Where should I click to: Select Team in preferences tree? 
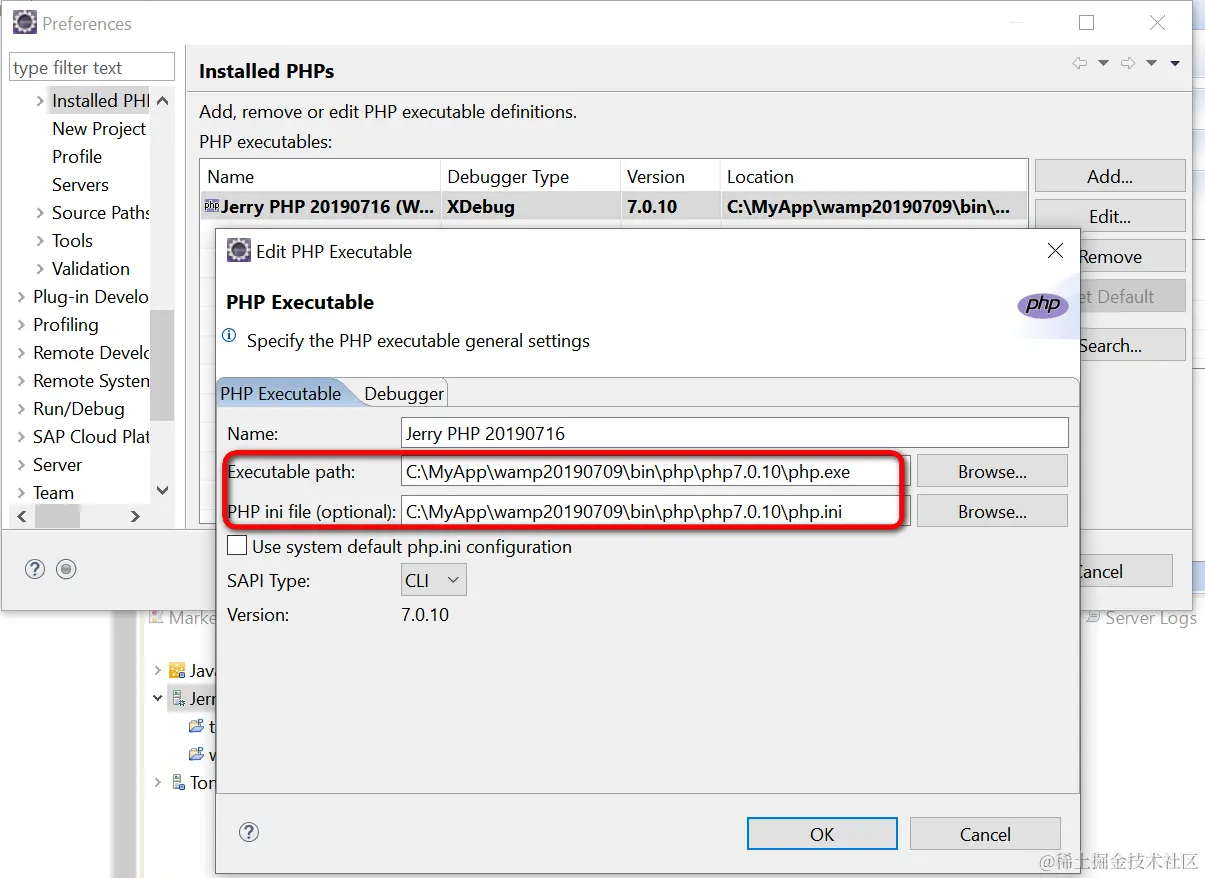[x=53, y=492]
